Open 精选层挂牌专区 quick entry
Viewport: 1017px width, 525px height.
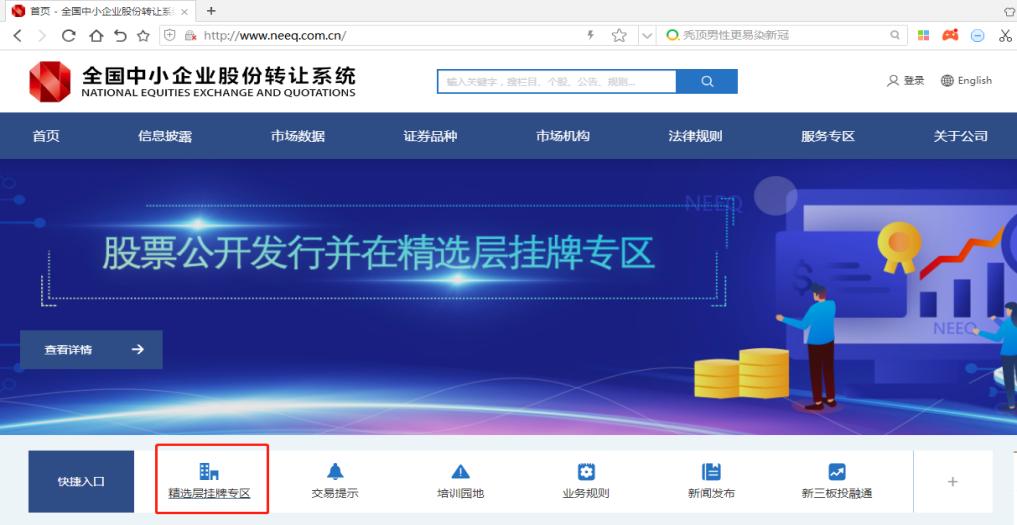[209, 493]
